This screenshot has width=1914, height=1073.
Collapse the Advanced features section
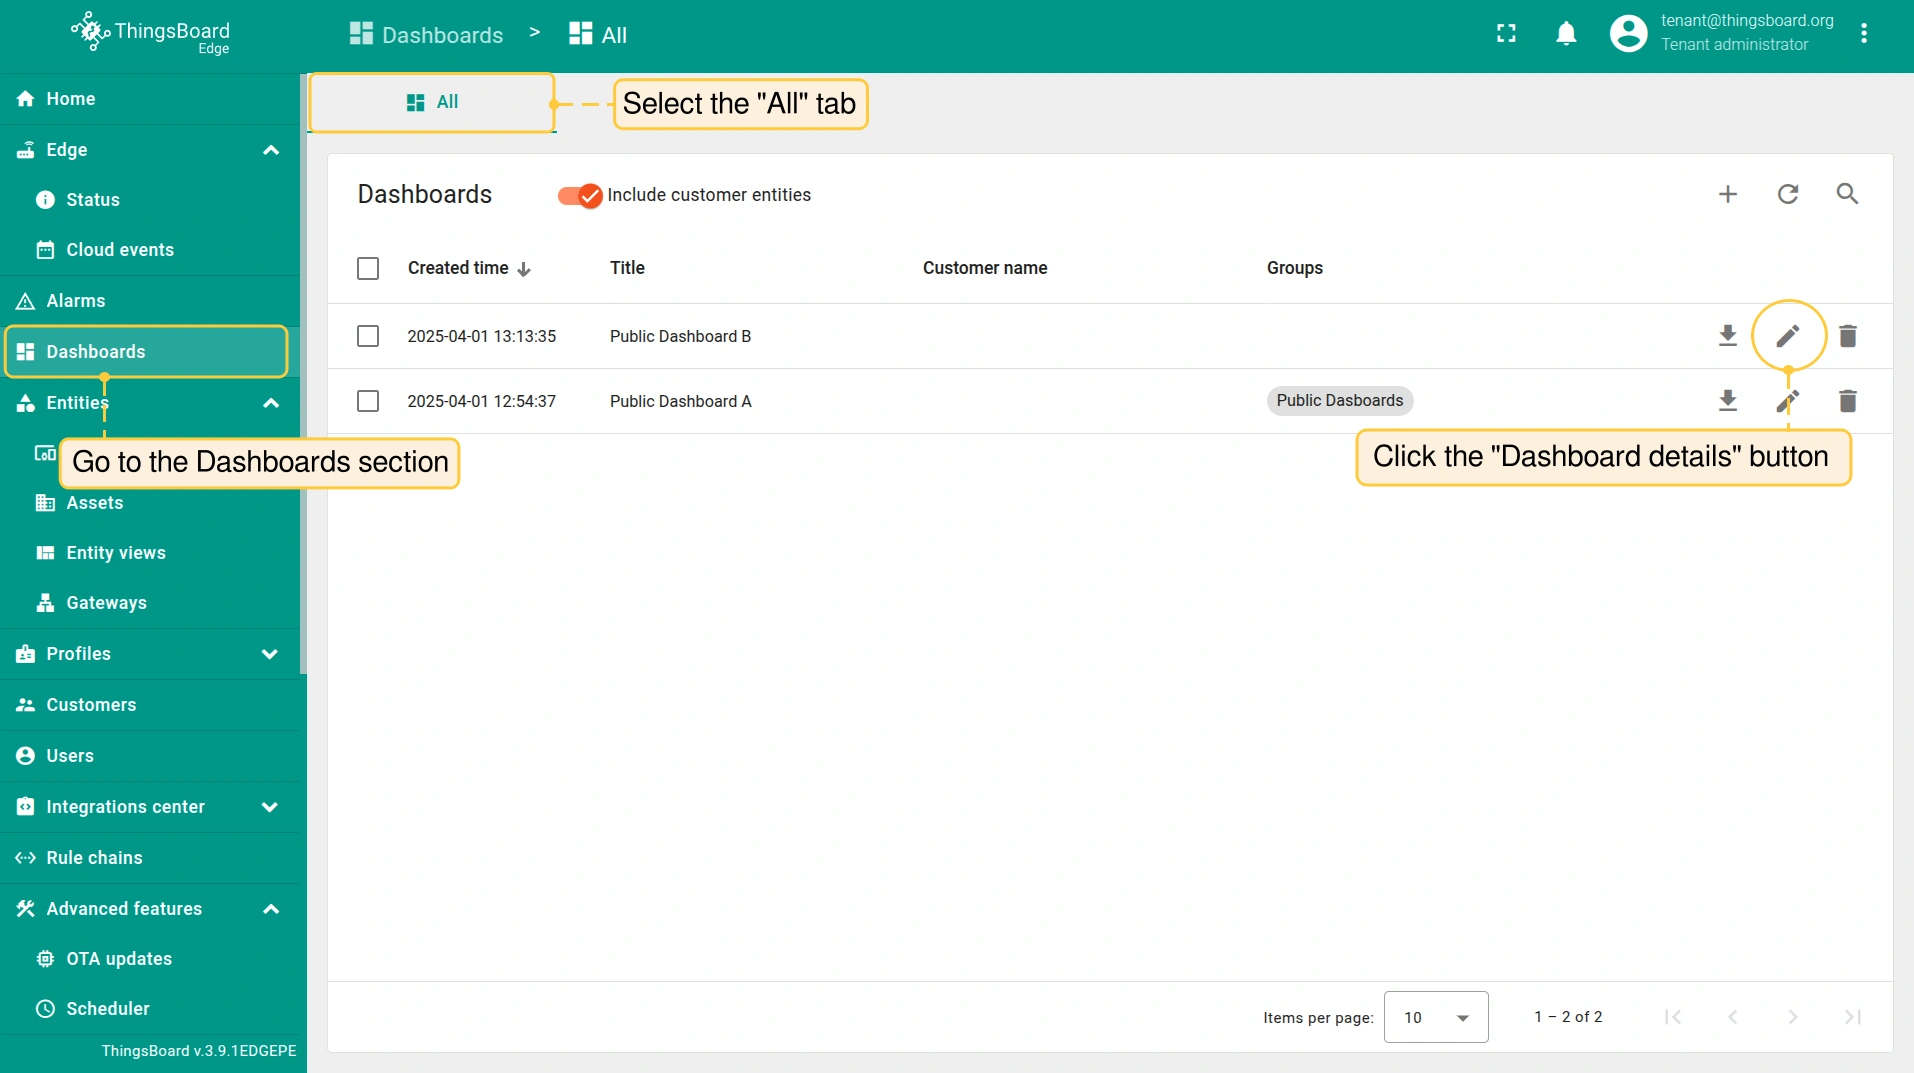point(270,909)
